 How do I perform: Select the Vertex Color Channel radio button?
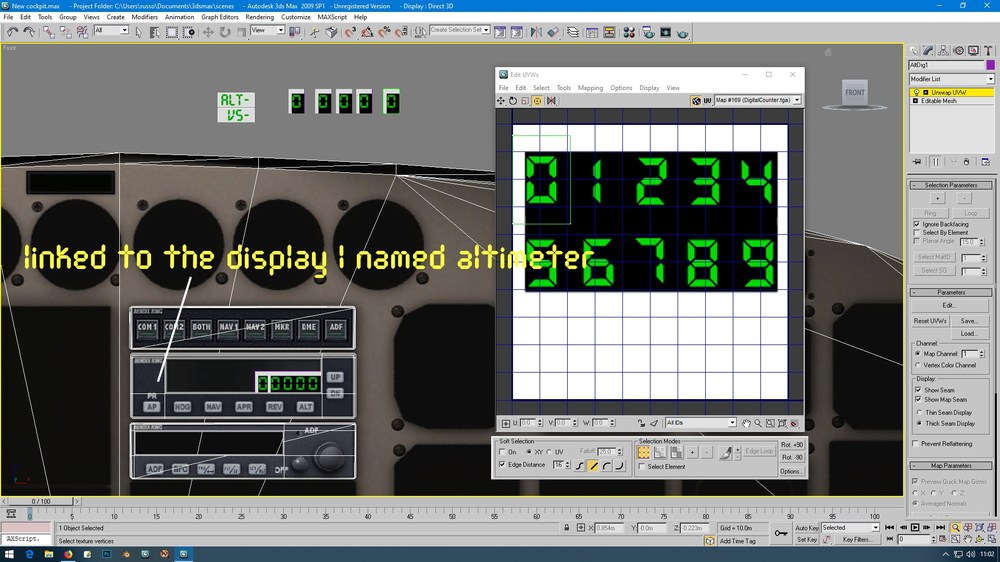click(x=918, y=366)
